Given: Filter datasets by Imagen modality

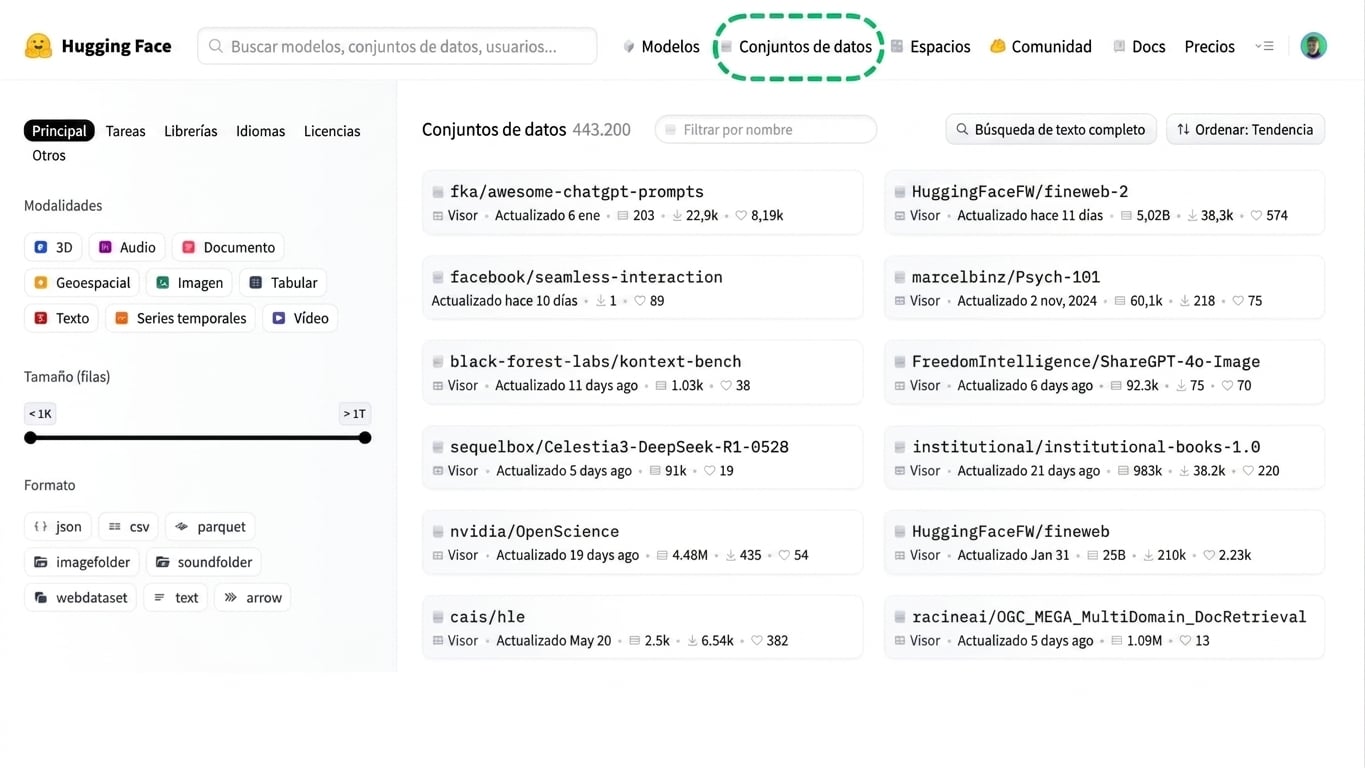Looking at the screenshot, I should [188, 282].
